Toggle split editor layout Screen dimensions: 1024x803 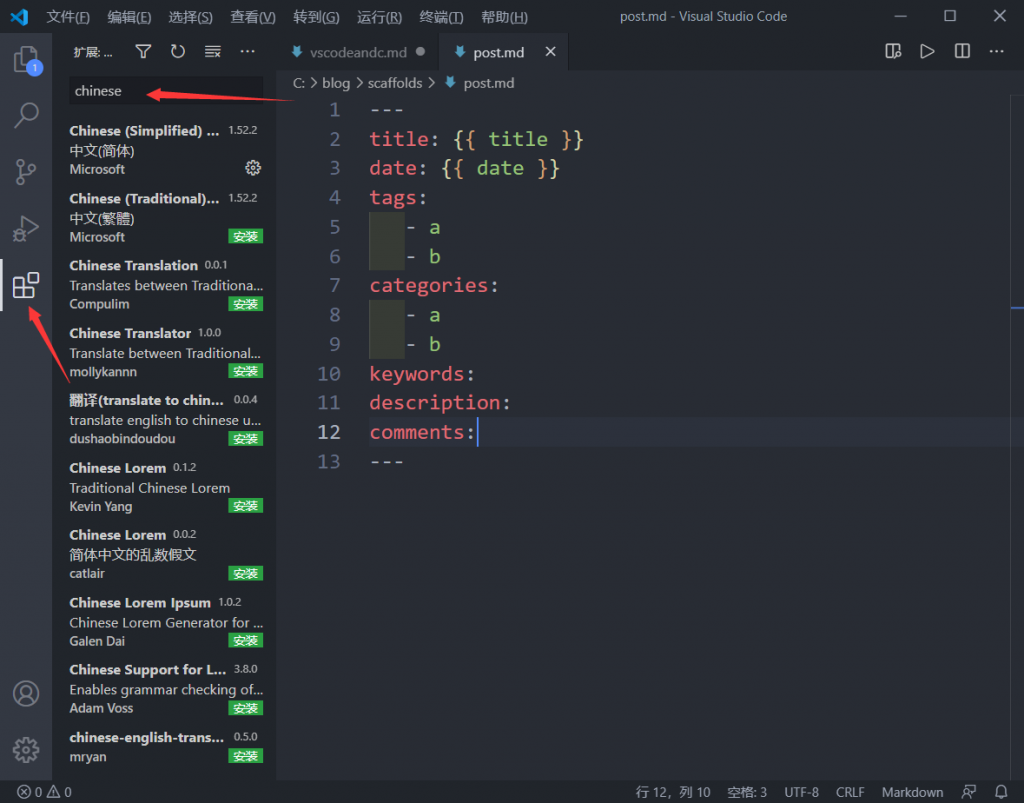click(x=962, y=51)
